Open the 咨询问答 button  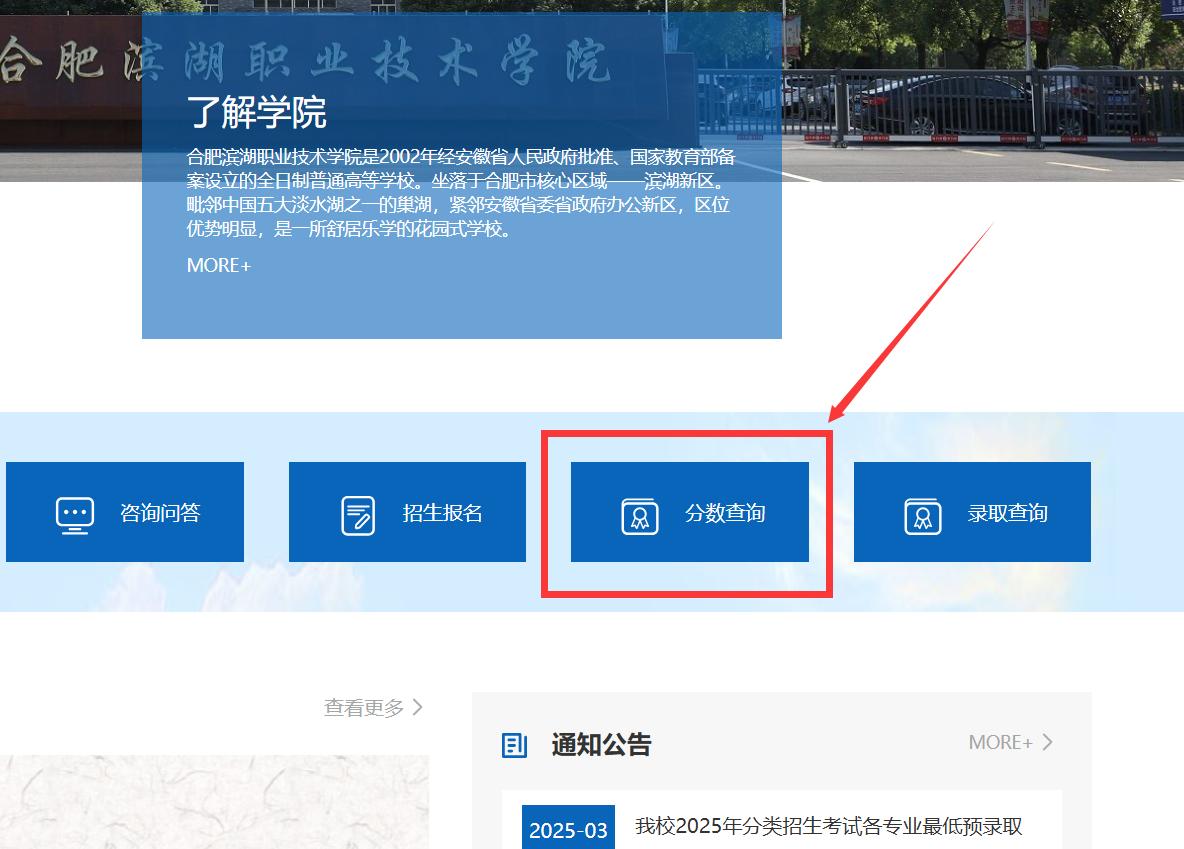125,512
